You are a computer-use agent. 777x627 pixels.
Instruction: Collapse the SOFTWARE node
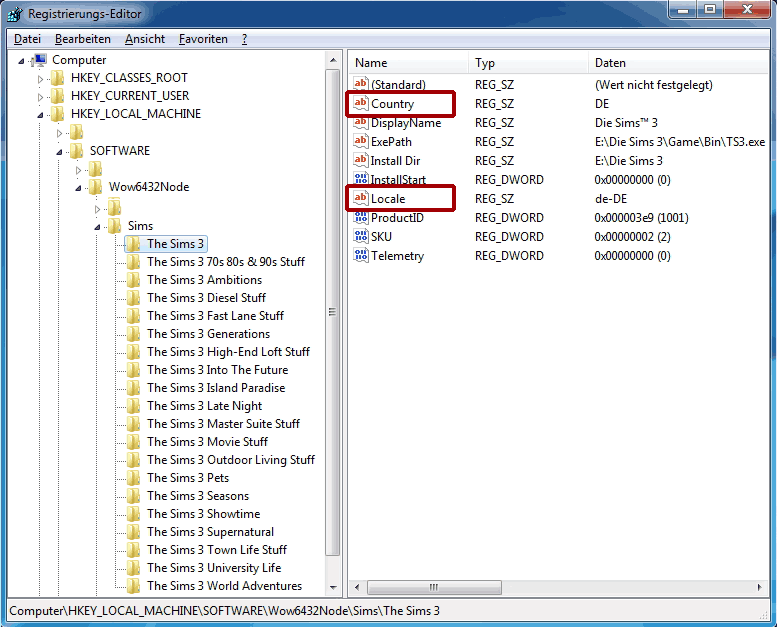tap(59, 152)
